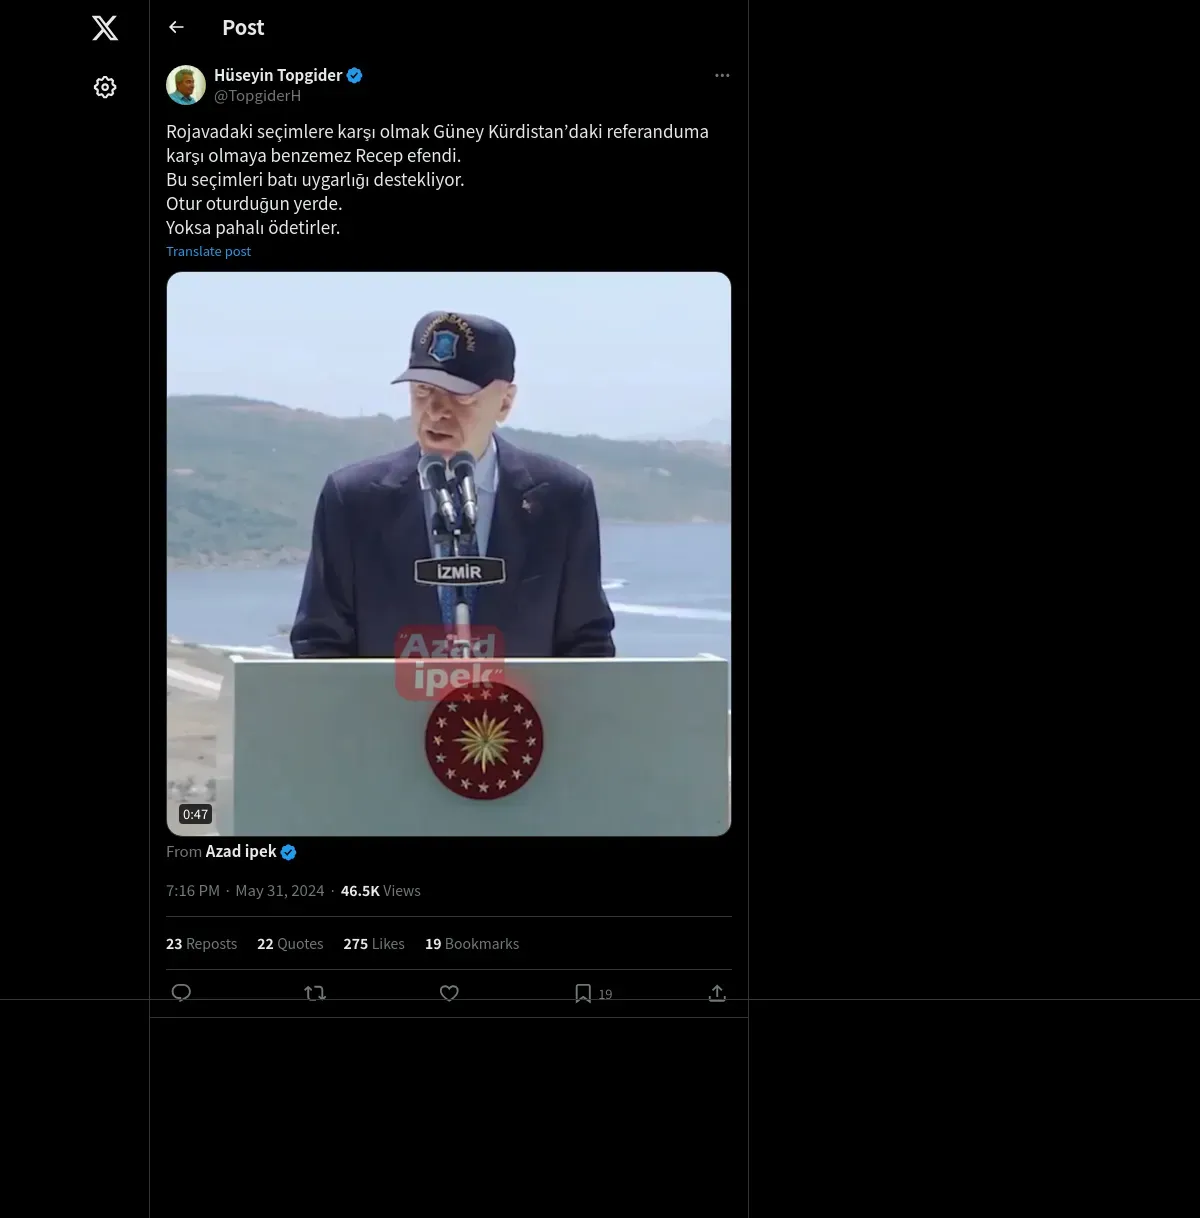Click the reply speech bubble icon

point(181,993)
